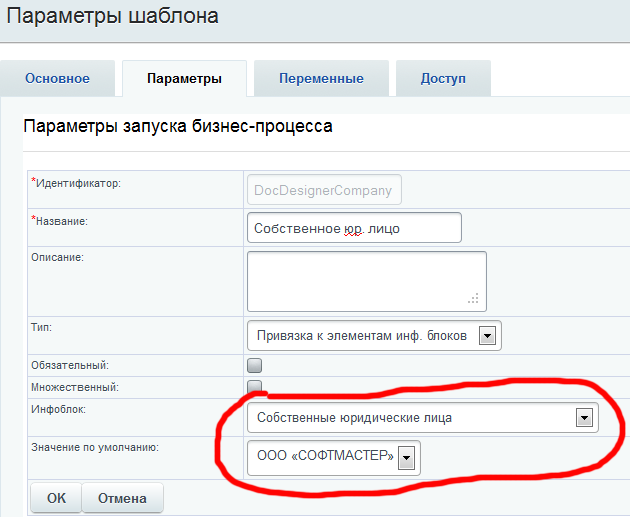Switch to the Основное tab
Image resolution: width=630 pixels, height=517 pixels.
pos(57,79)
